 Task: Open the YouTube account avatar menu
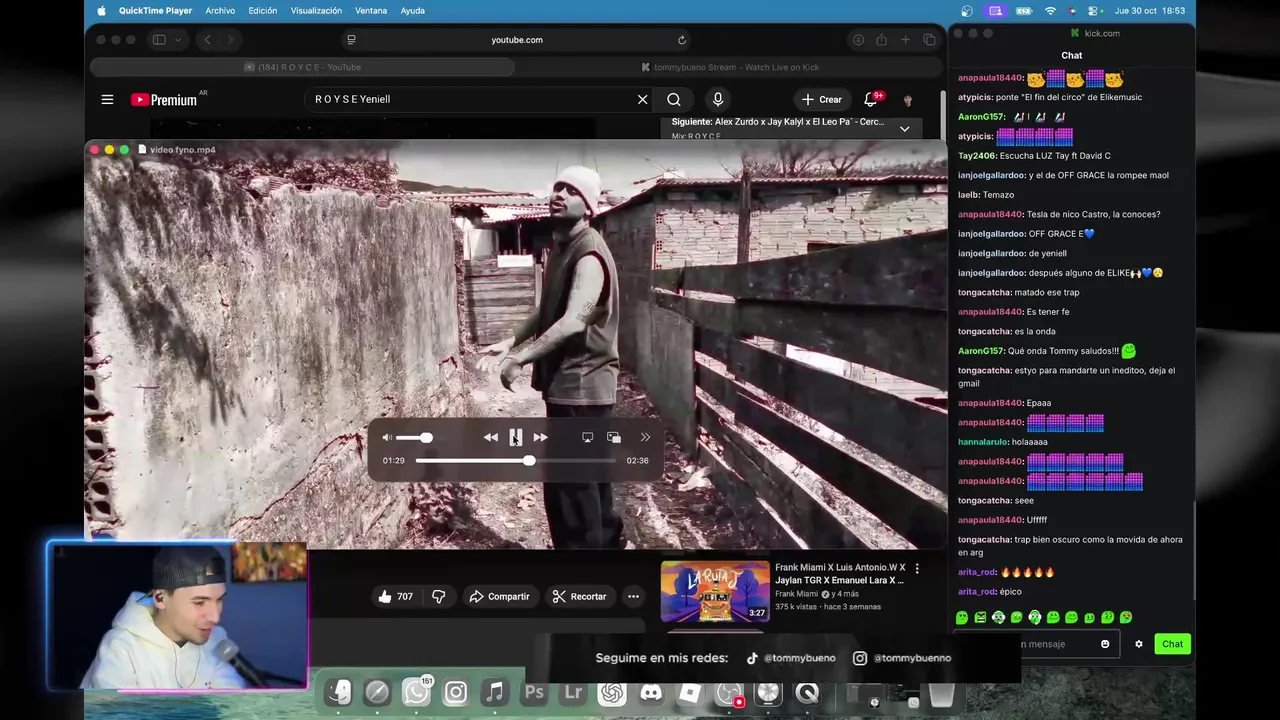coord(908,100)
